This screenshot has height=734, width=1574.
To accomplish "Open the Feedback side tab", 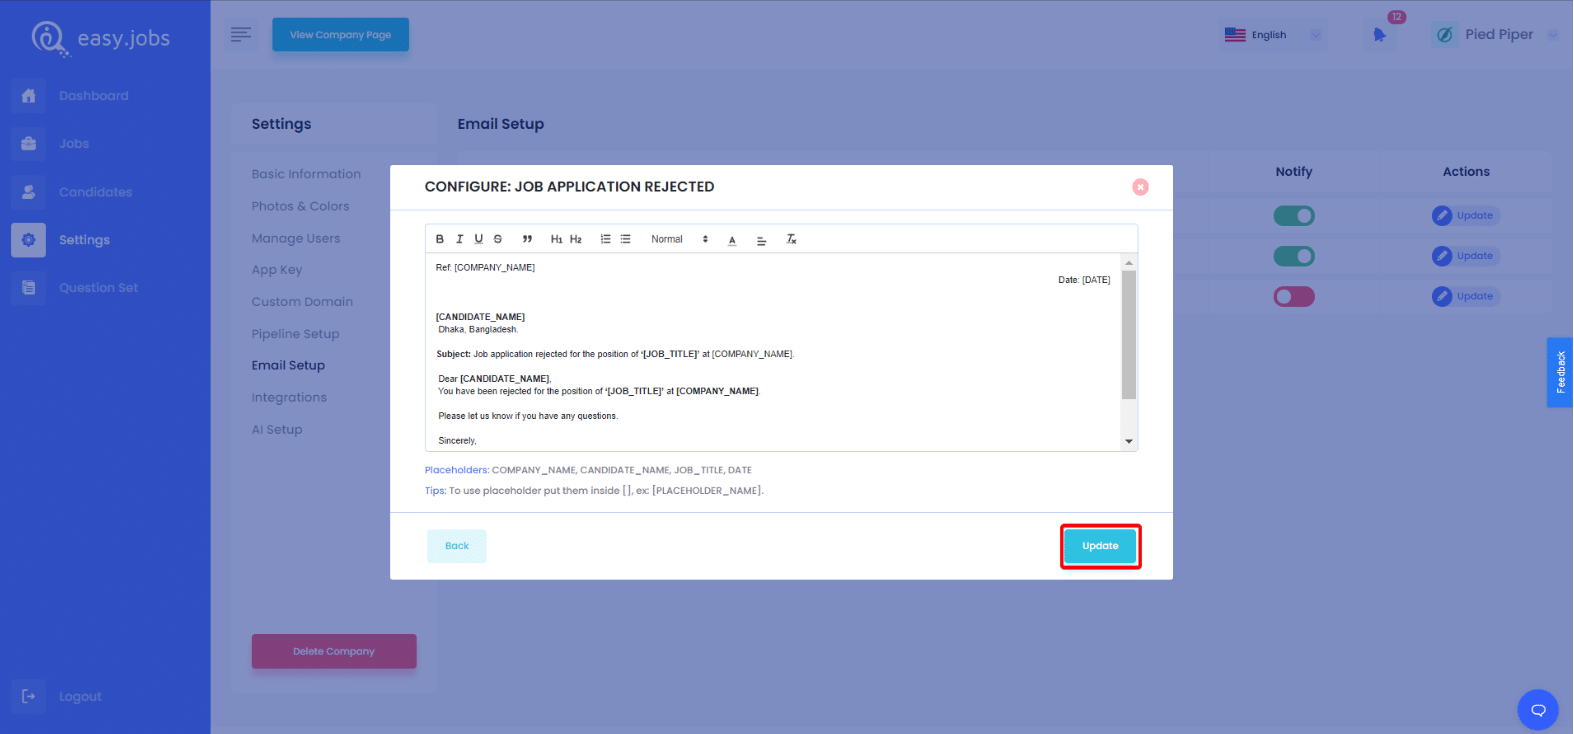I will (x=1560, y=372).
